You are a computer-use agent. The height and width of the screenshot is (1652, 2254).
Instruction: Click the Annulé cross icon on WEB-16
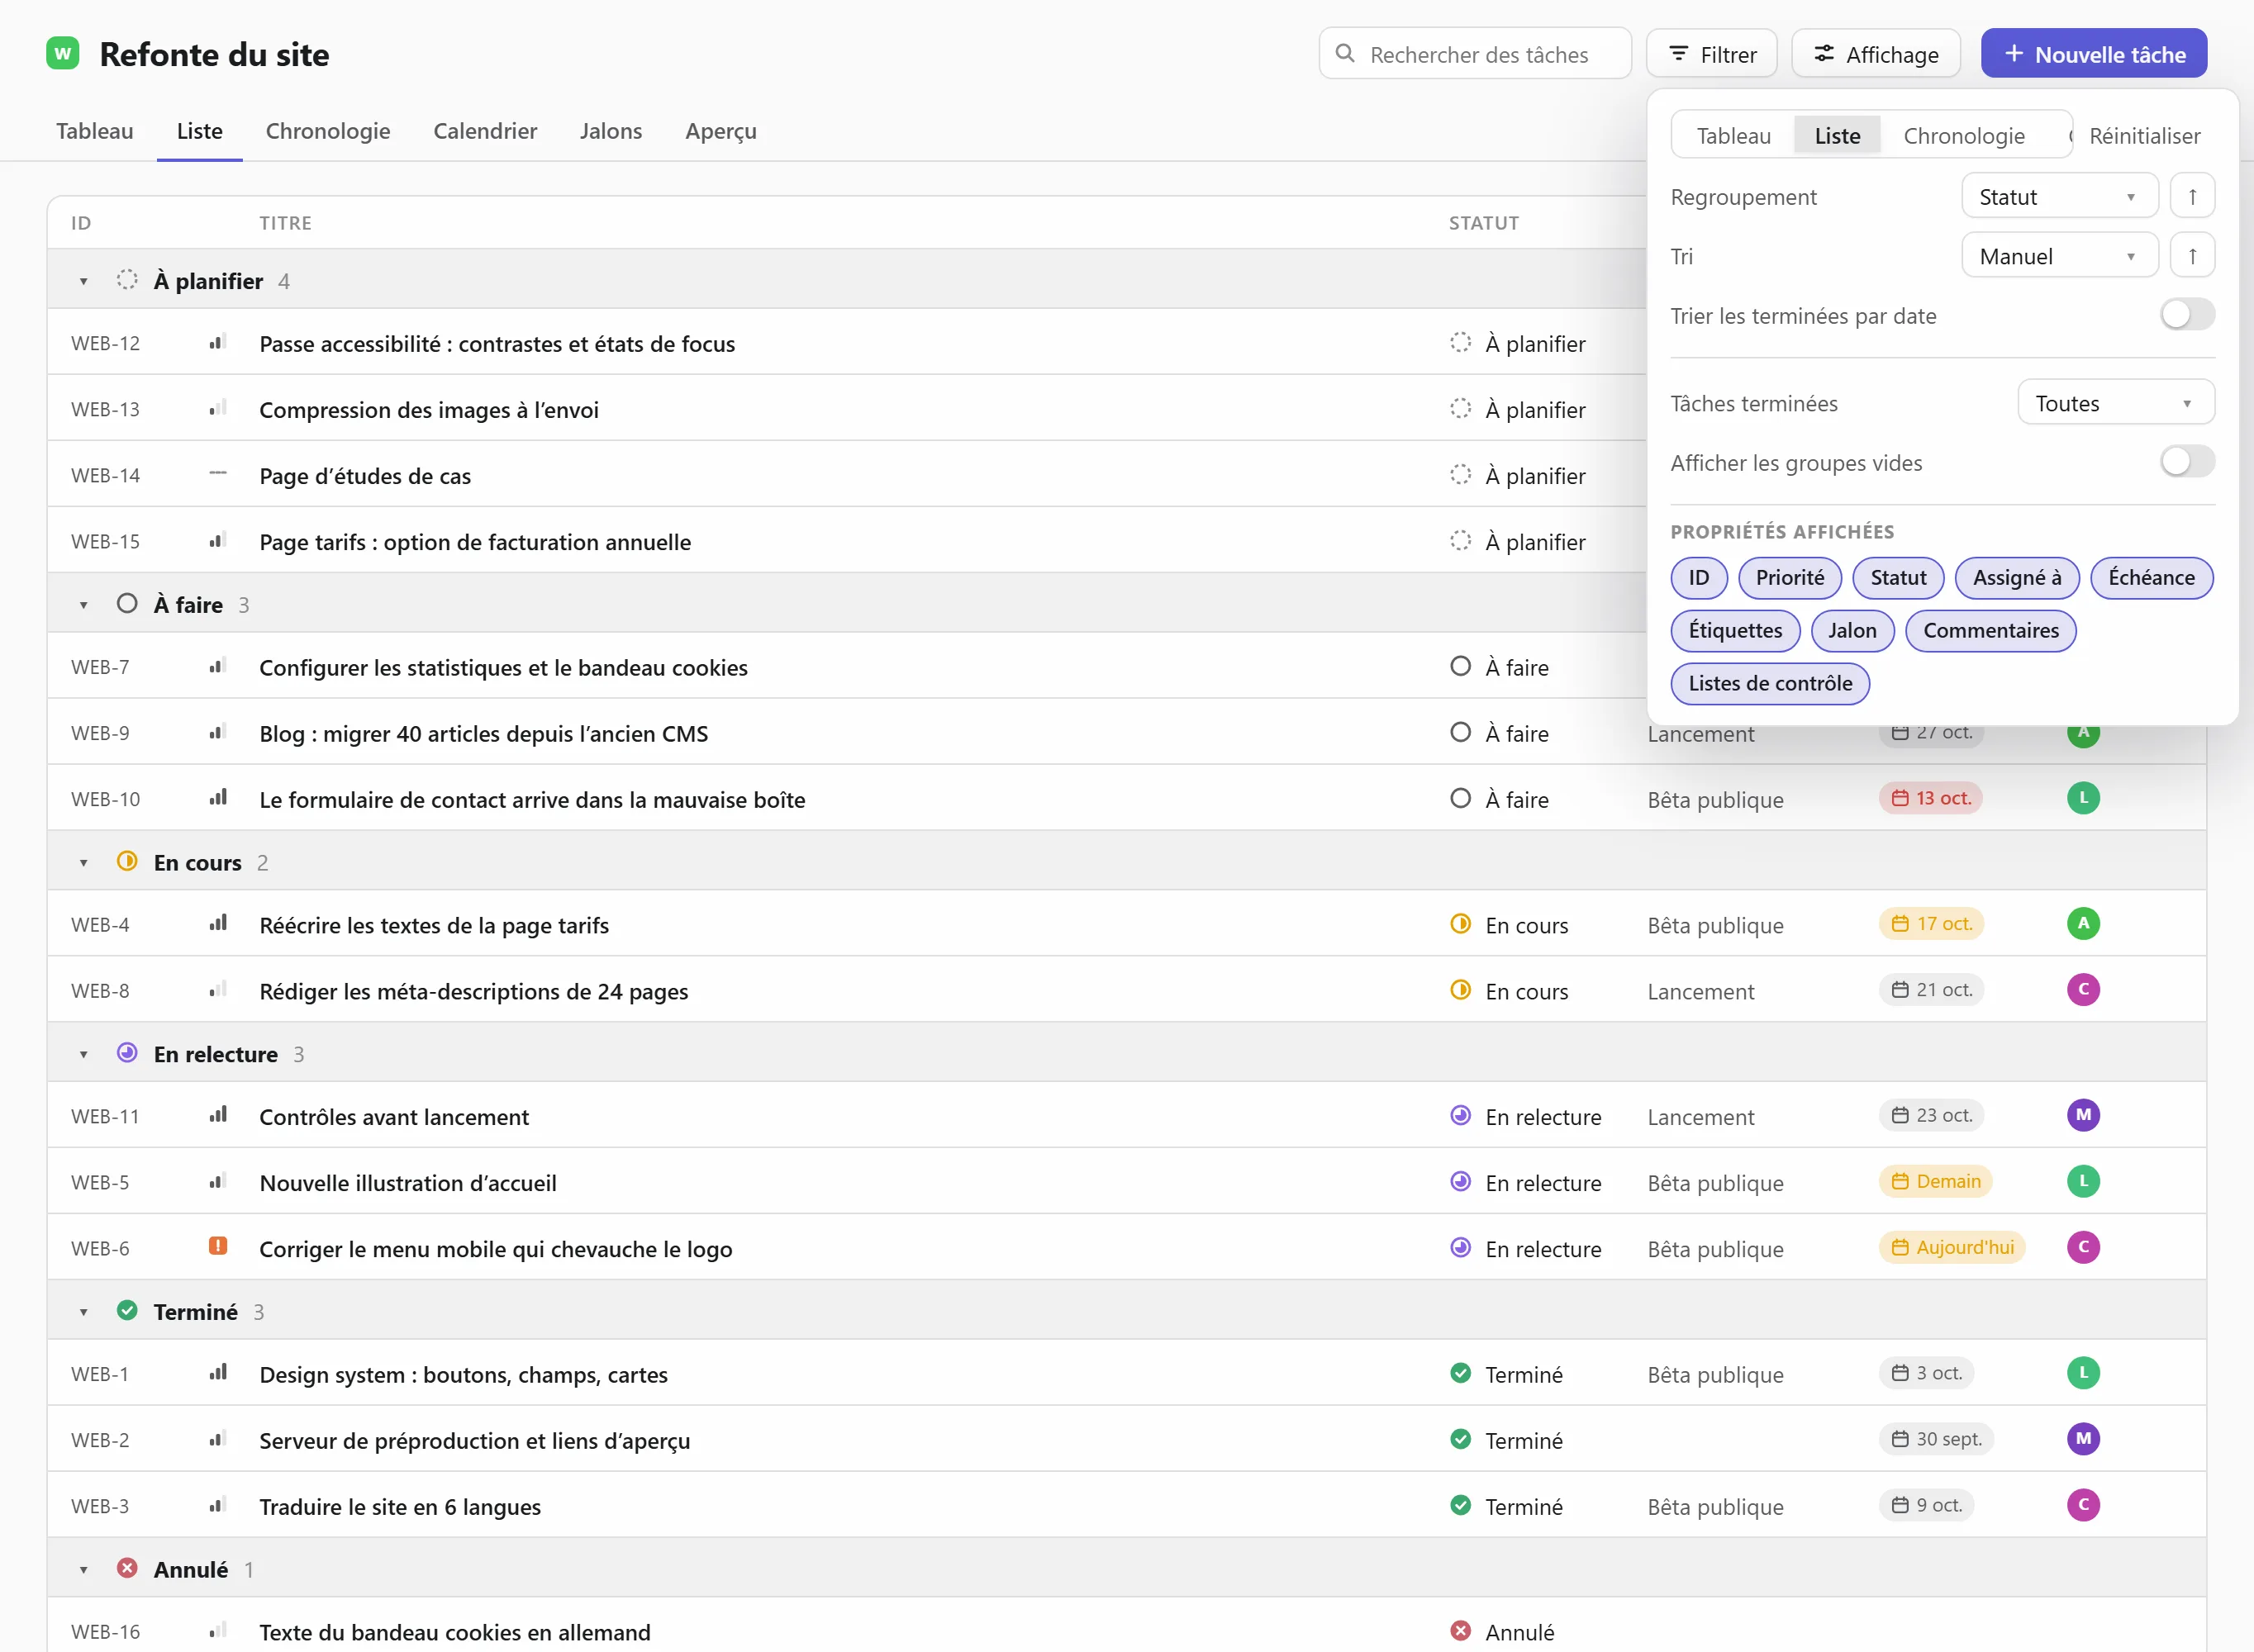point(1460,1631)
